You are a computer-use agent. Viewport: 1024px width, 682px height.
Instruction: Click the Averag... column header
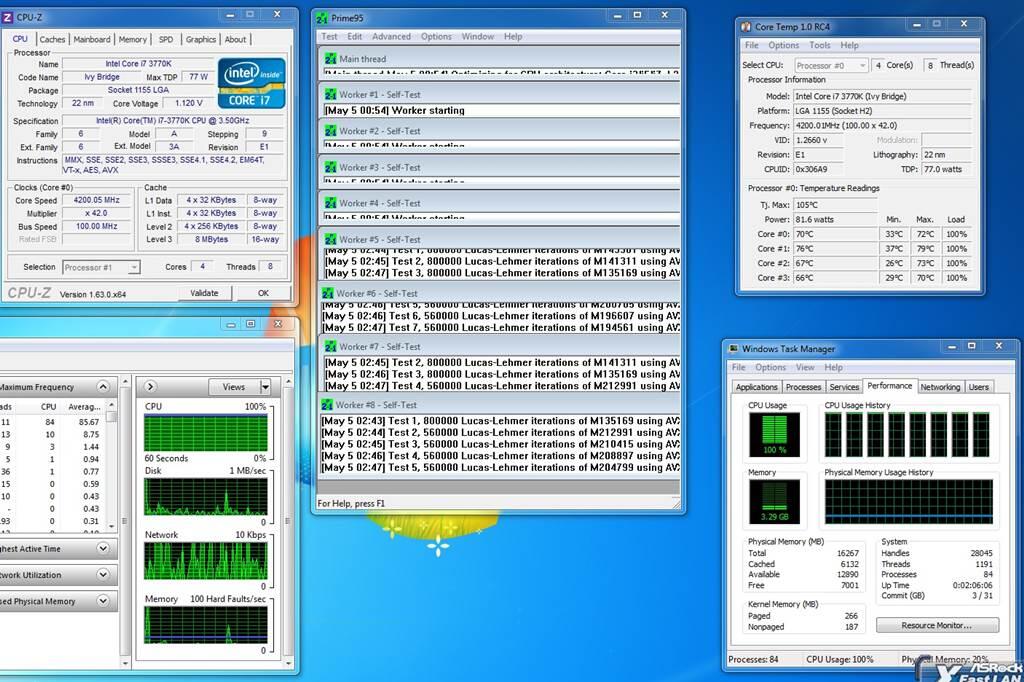pyautogui.click(x=84, y=406)
